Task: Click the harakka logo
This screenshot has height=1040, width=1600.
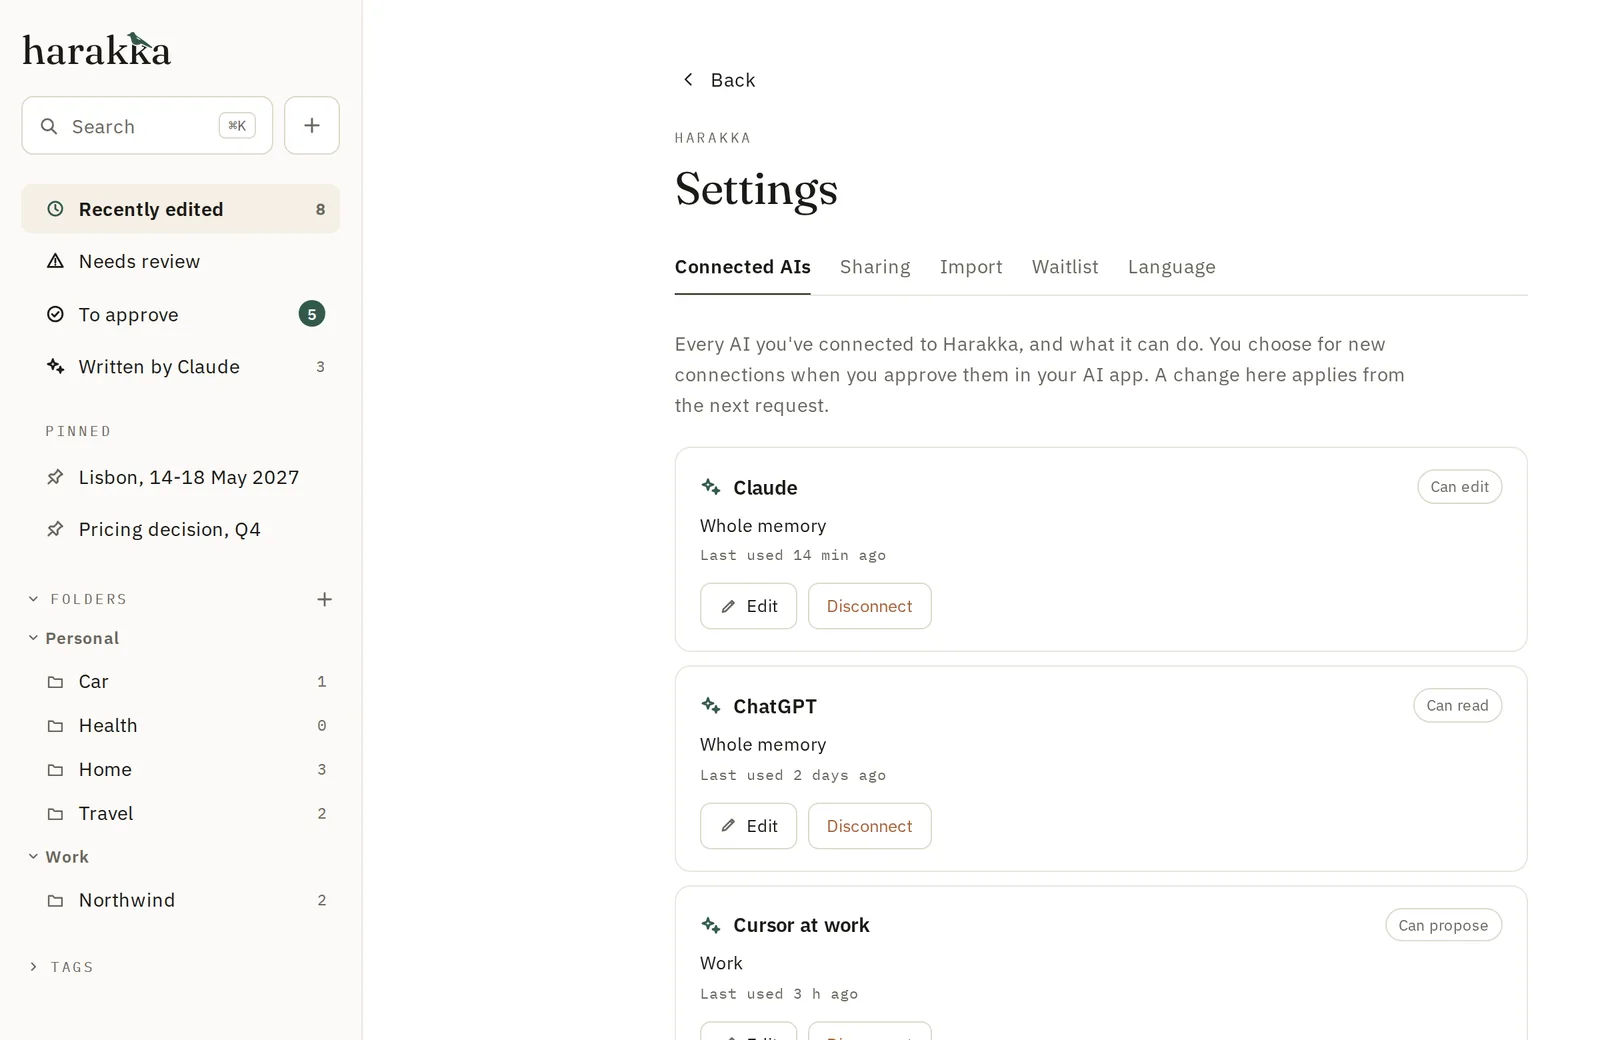Action: coord(97,50)
